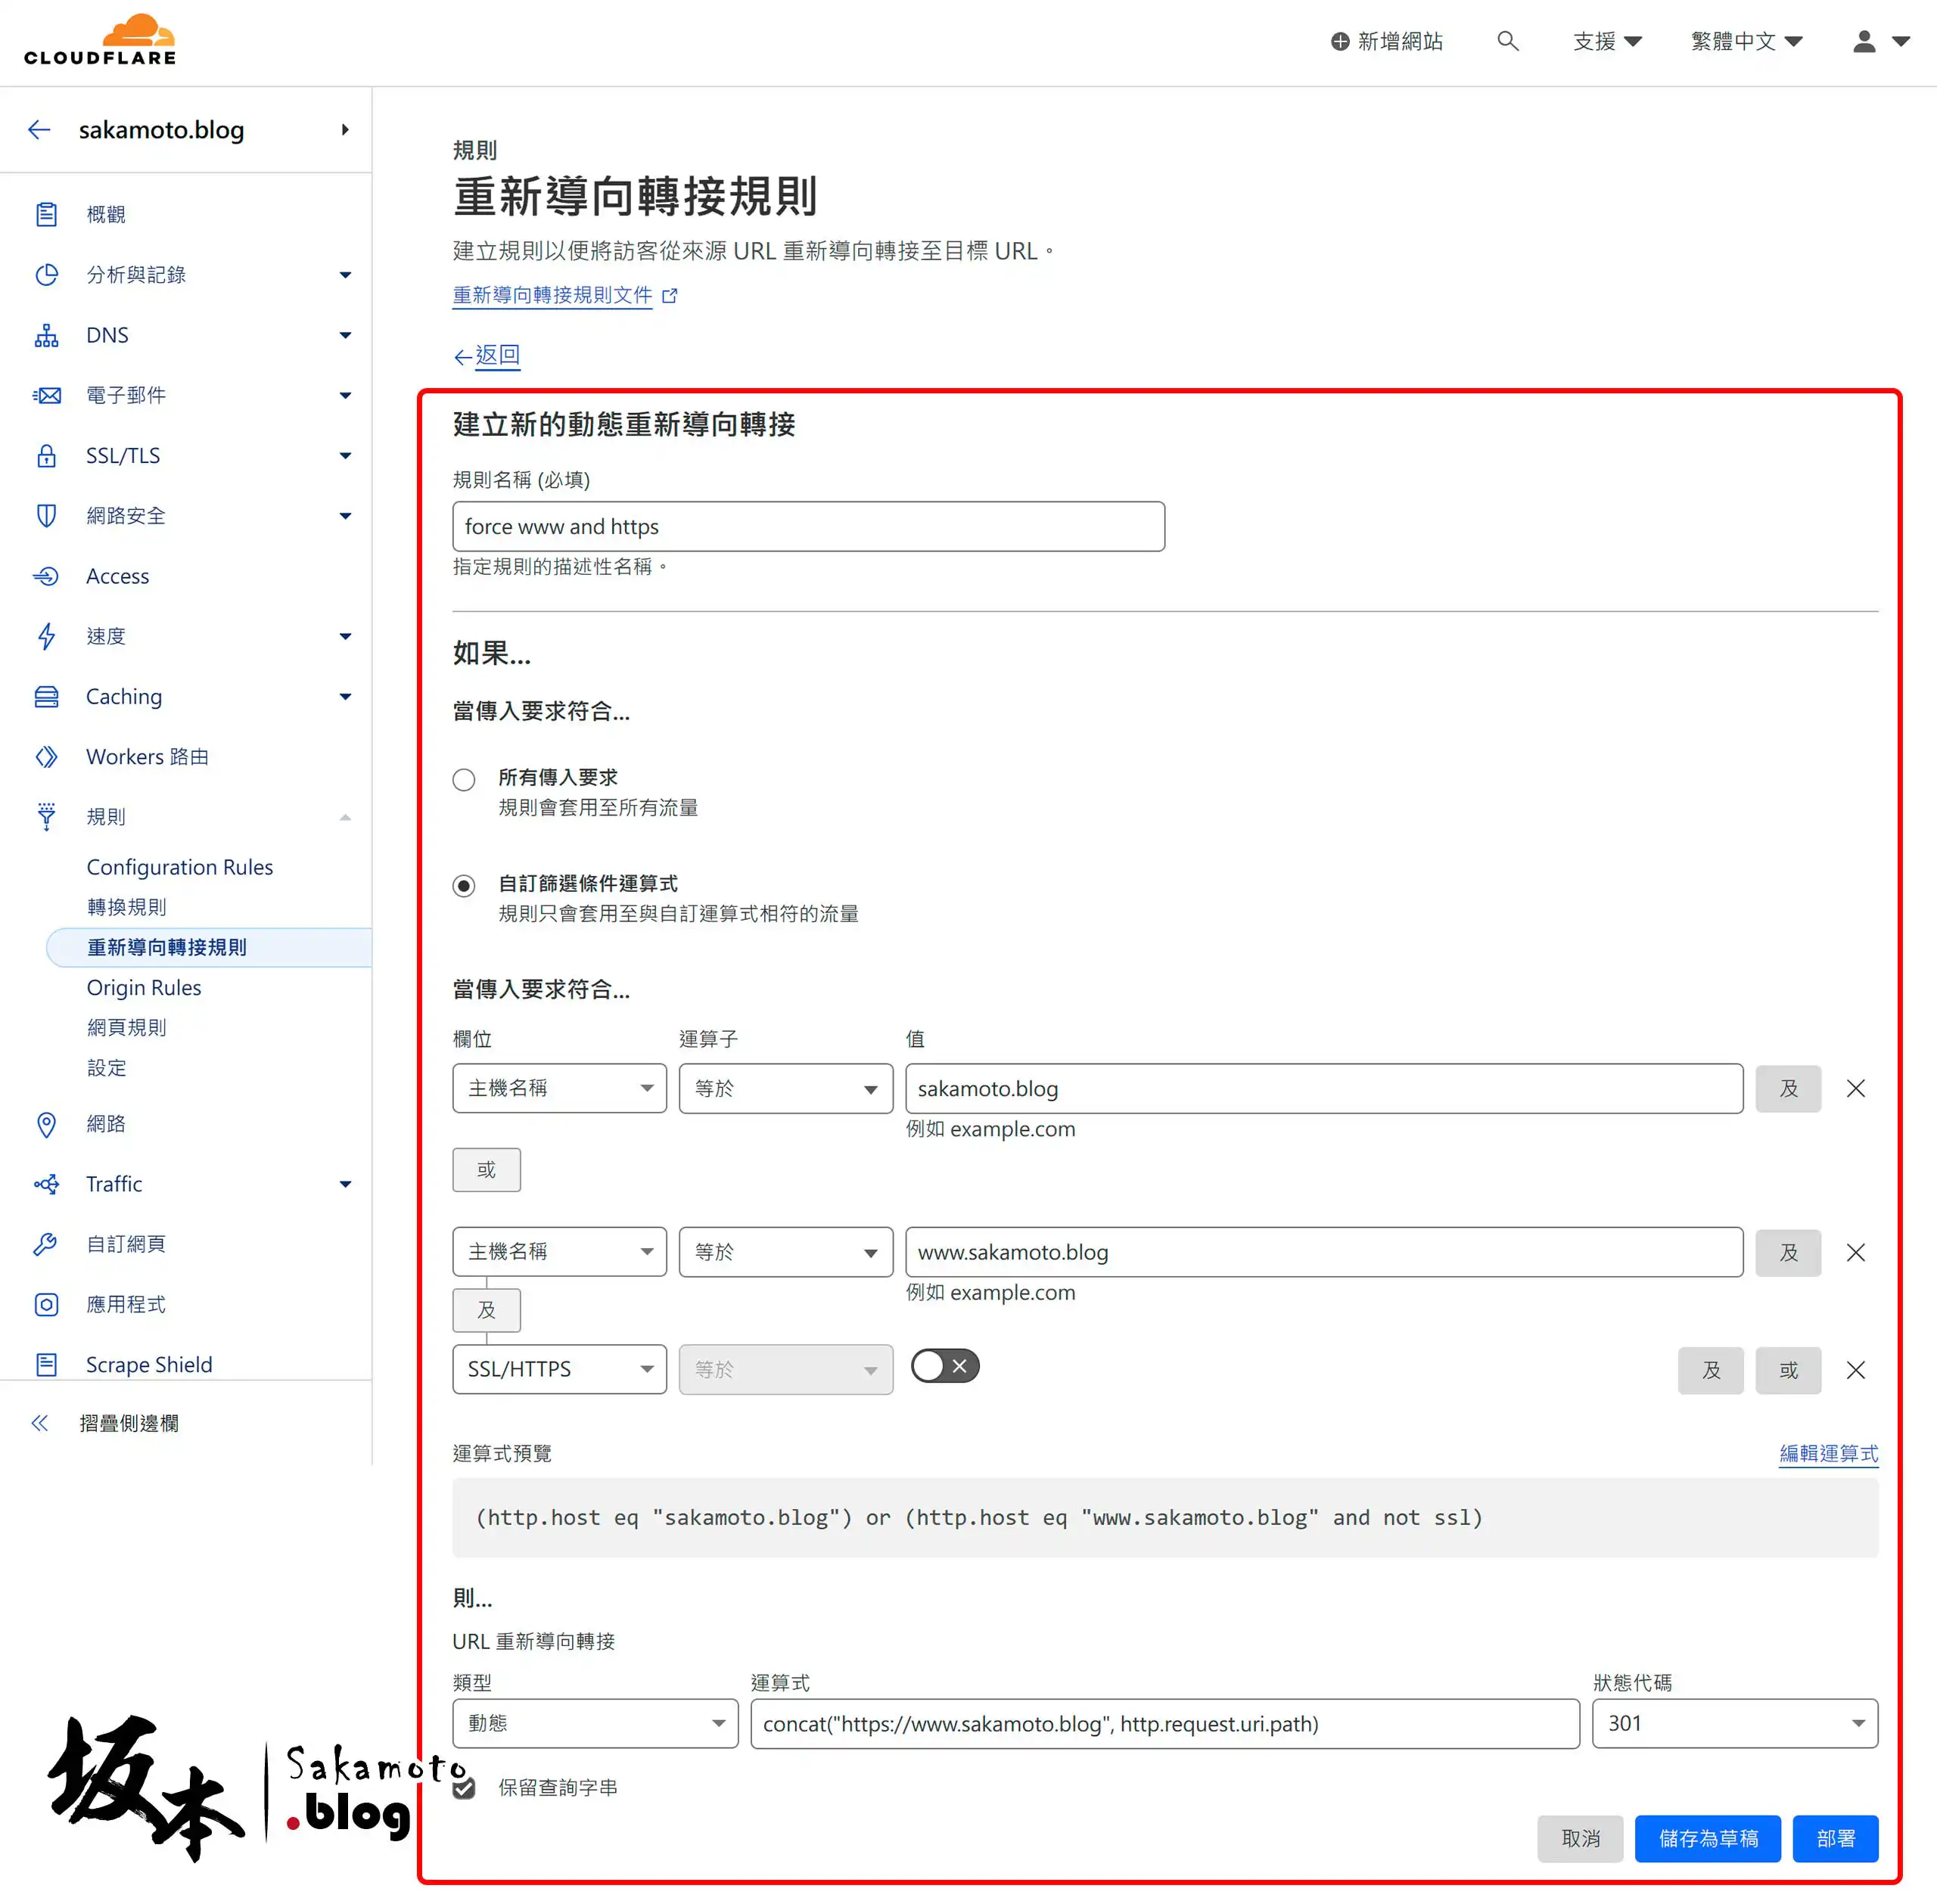Select the DNS sidebar icon

pyautogui.click(x=46, y=335)
